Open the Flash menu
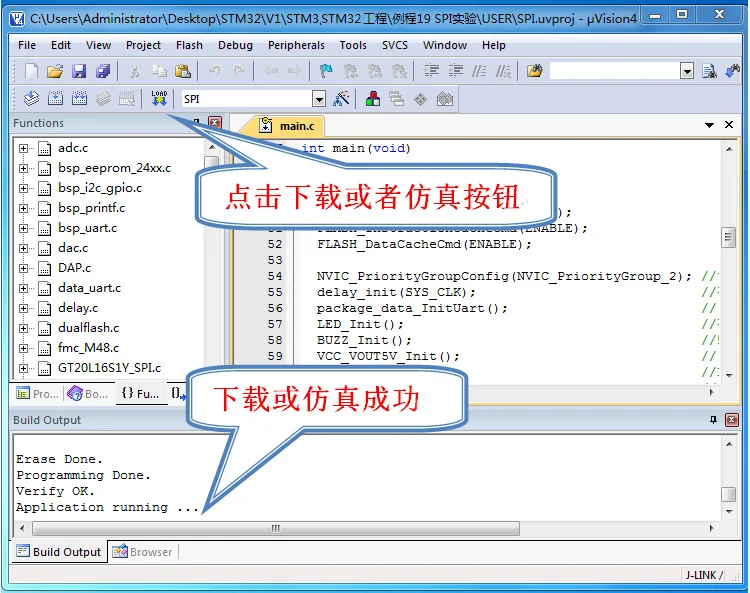This screenshot has width=750, height=593. (x=189, y=45)
